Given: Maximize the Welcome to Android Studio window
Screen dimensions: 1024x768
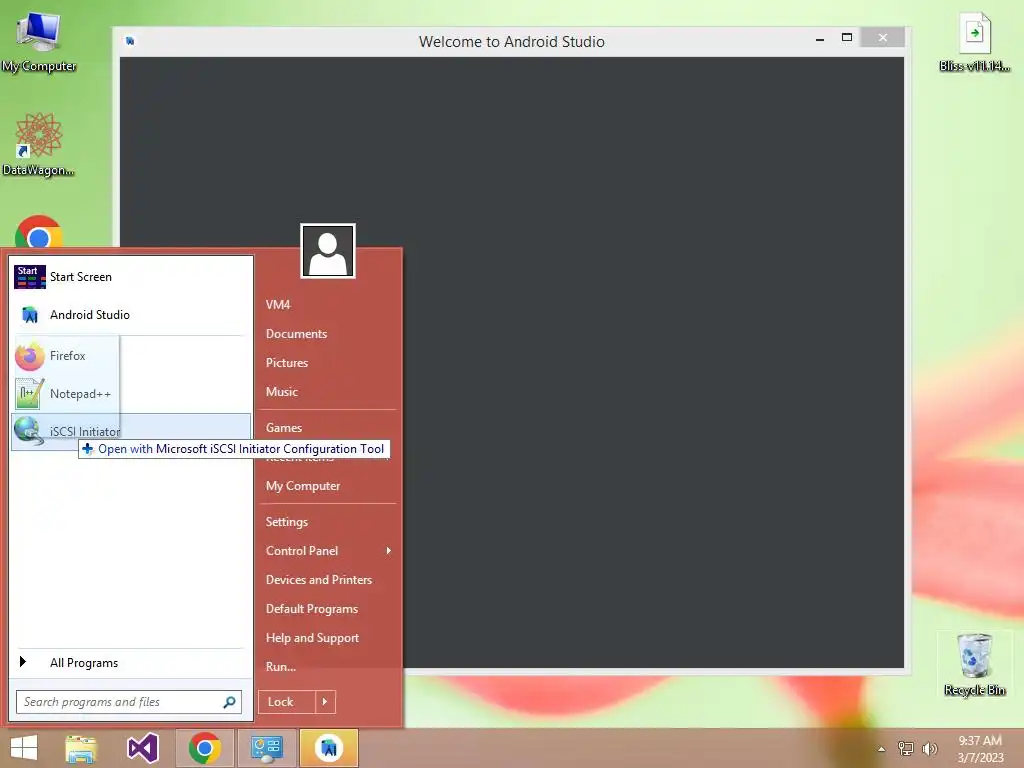Looking at the screenshot, I should pos(847,38).
